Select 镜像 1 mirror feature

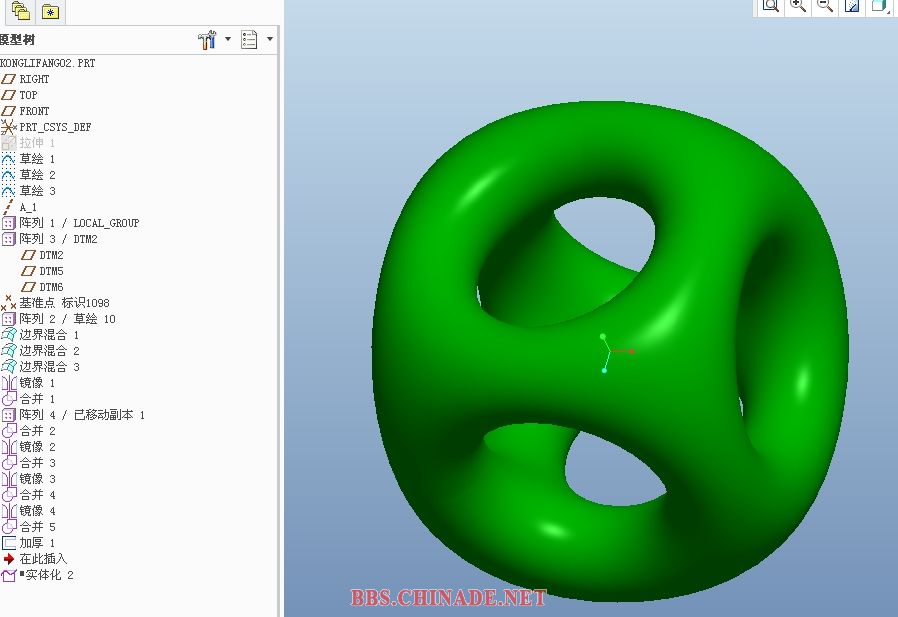(x=28, y=383)
